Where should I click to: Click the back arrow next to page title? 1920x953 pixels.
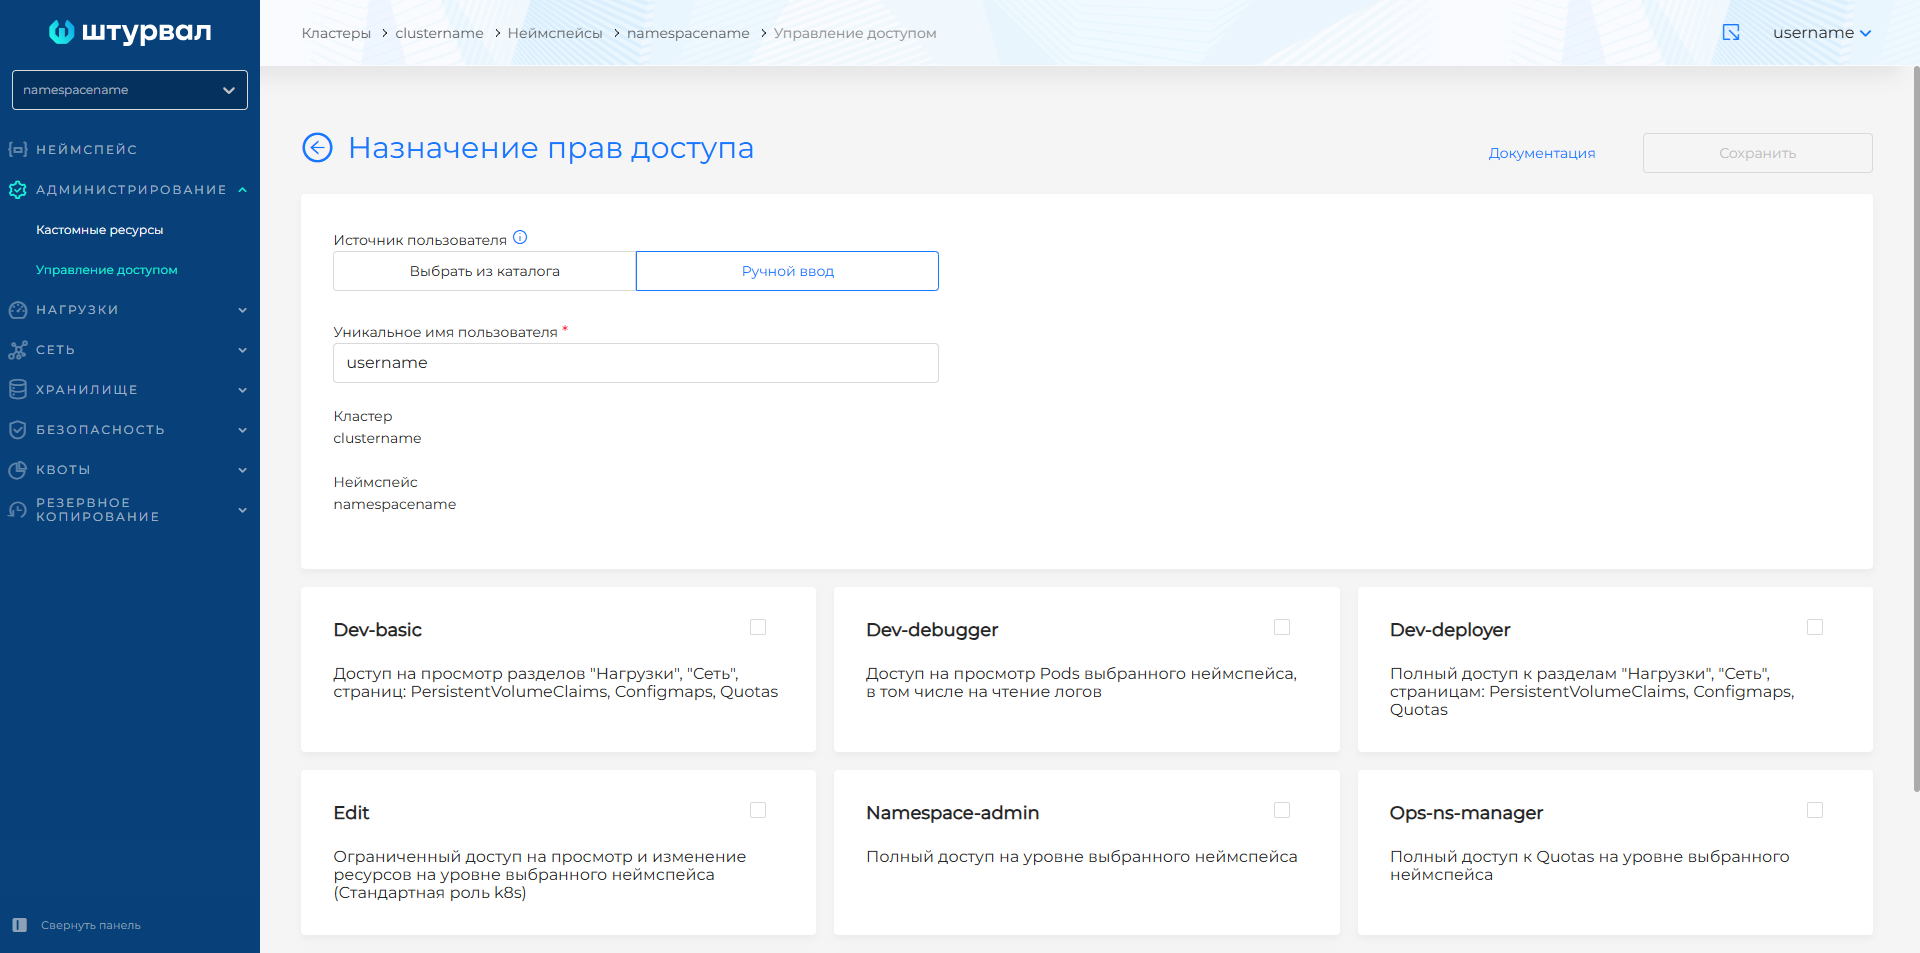point(317,148)
